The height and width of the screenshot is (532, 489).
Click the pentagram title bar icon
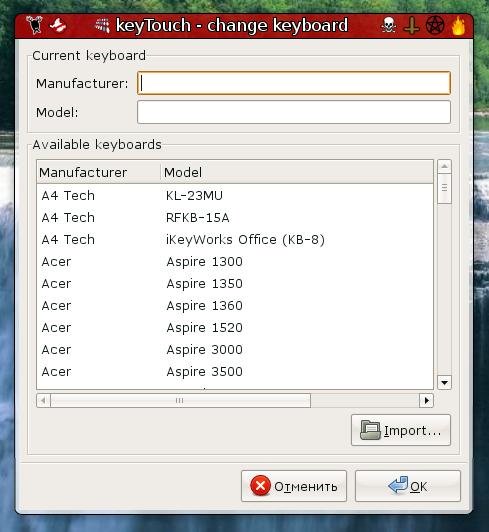pyautogui.click(x=435, y=25)
